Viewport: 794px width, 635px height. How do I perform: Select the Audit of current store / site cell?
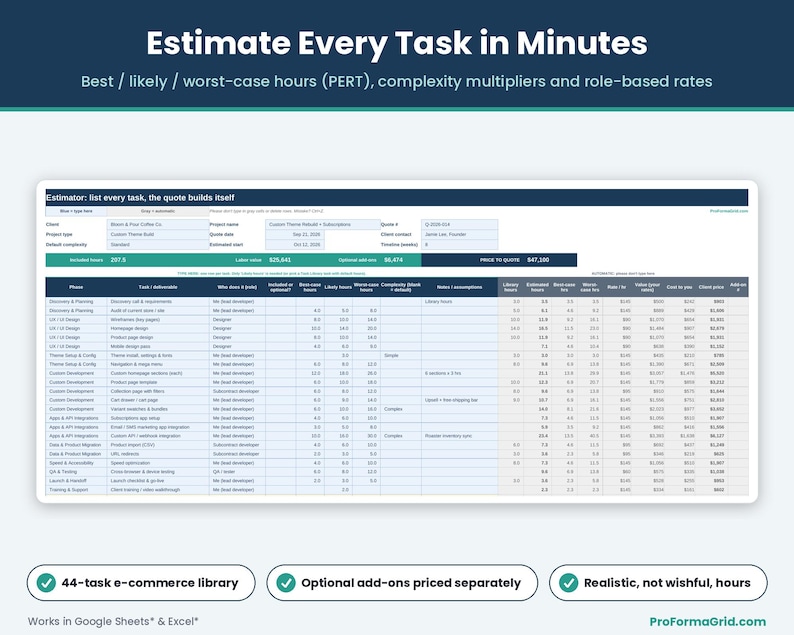158,310
